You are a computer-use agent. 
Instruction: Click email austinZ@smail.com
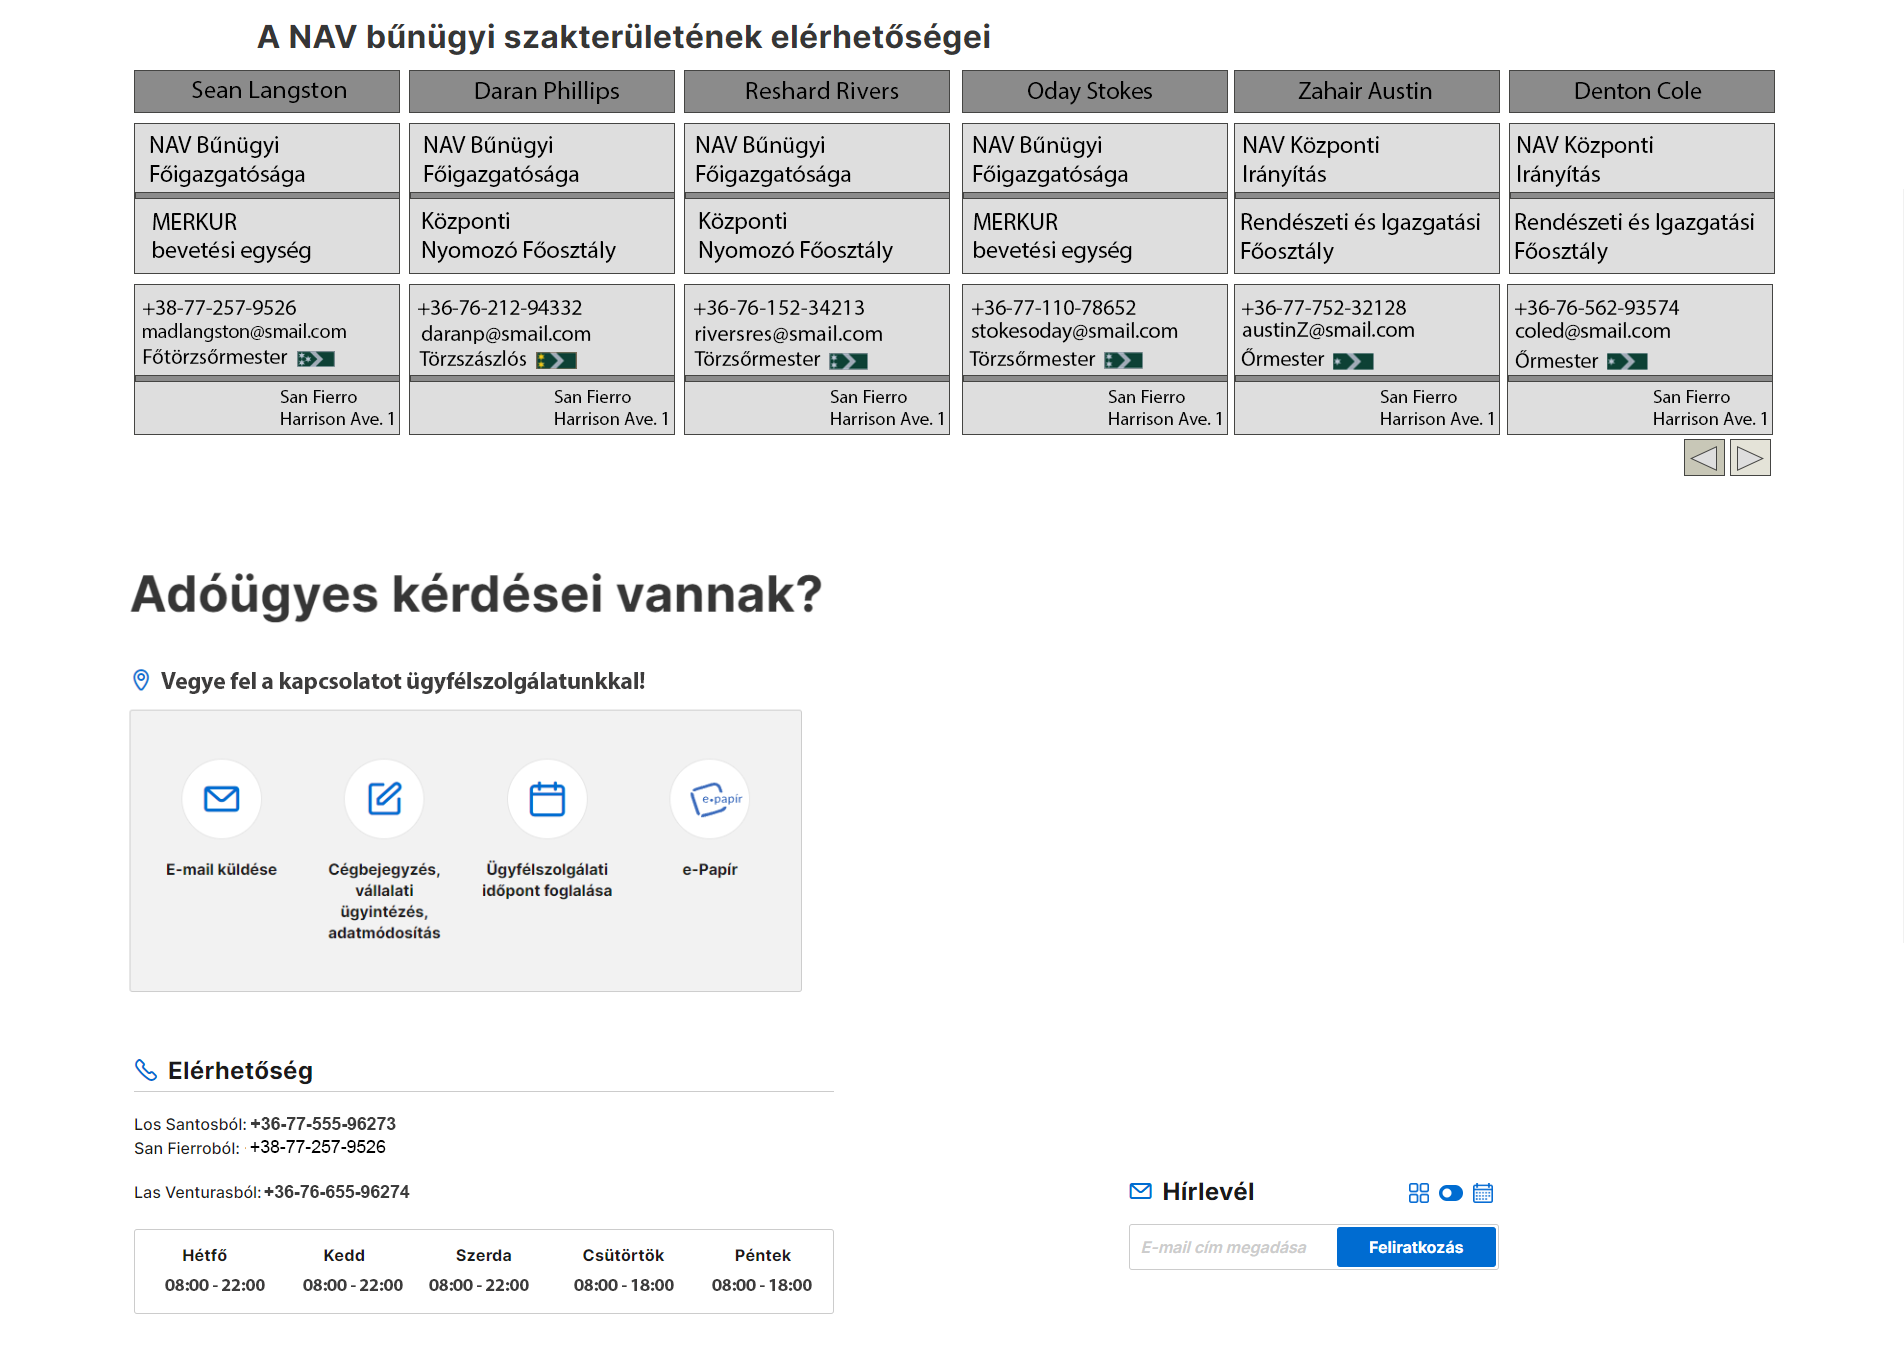click(x=1328, y=330)
